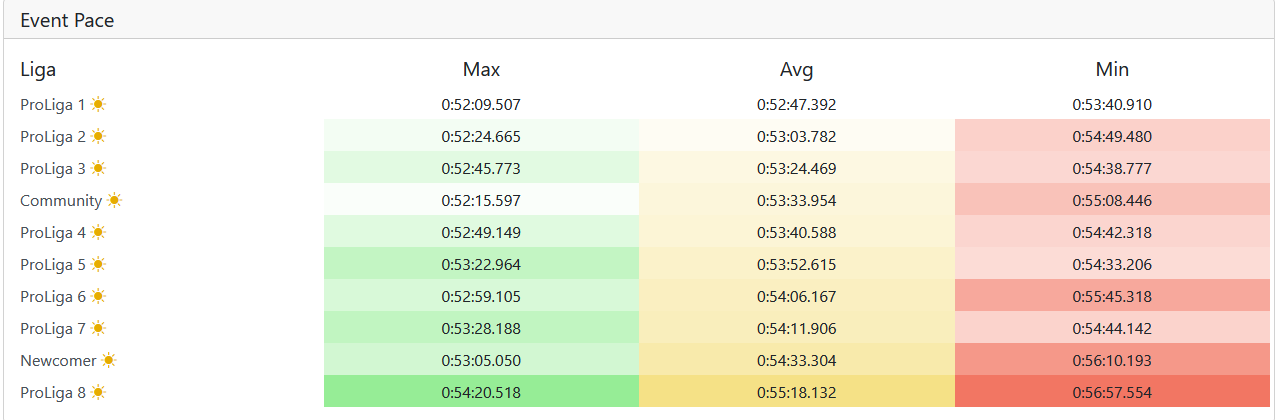
Task: Click the sun icon next to ProLiga 8
Action: point(98,392)
